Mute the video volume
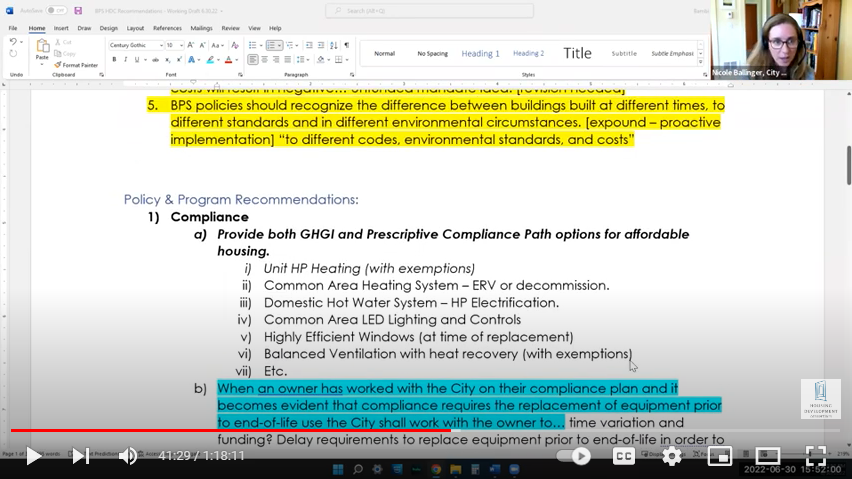This screenshot has height=479, width=852. click(128, 456)
